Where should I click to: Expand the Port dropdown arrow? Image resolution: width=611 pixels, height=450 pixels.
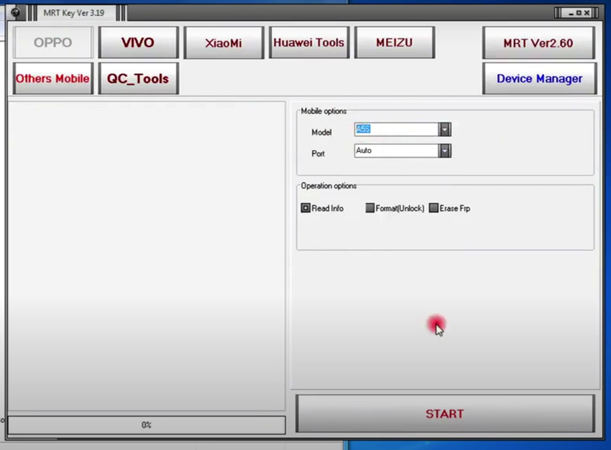[445, 151]
